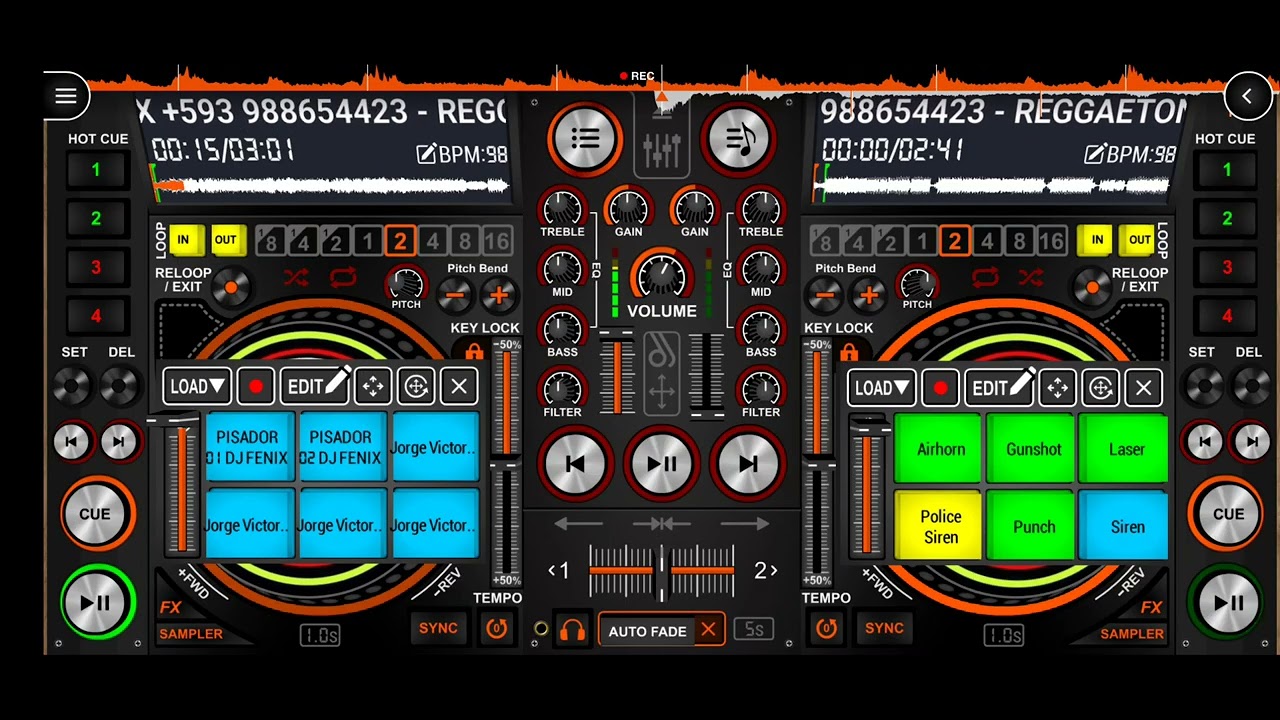Edit BPM on left deck

point(462,154)
